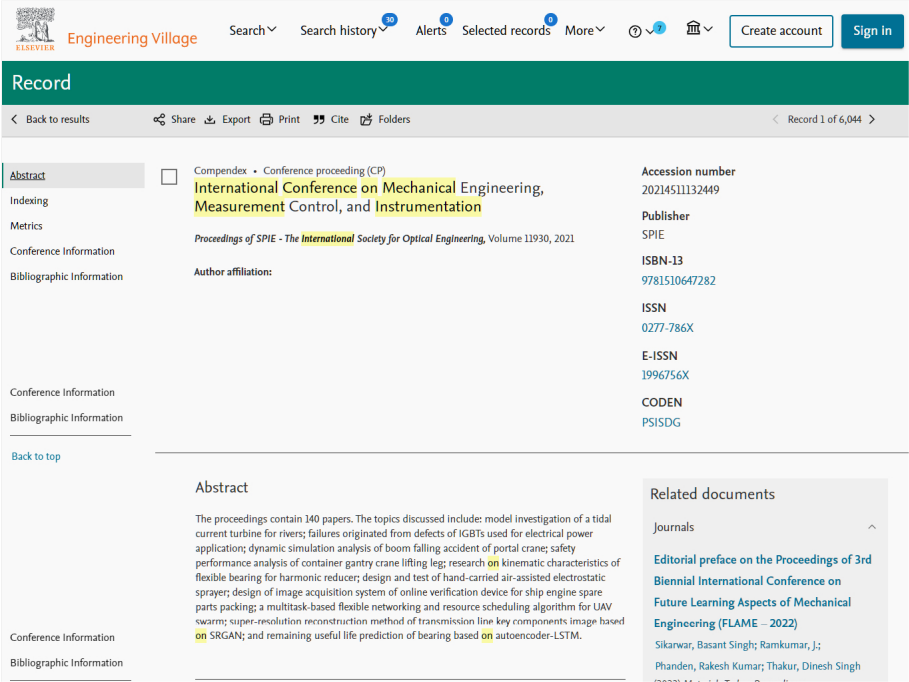Screen dimensions: 909x682
Task: Click the Sign in button
Action: (872, 31)
